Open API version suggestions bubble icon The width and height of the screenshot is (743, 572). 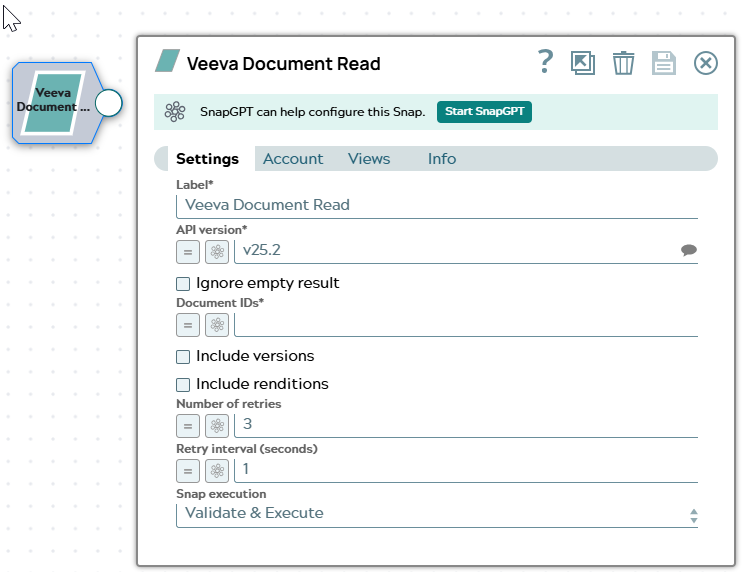(x=689, y=250)
